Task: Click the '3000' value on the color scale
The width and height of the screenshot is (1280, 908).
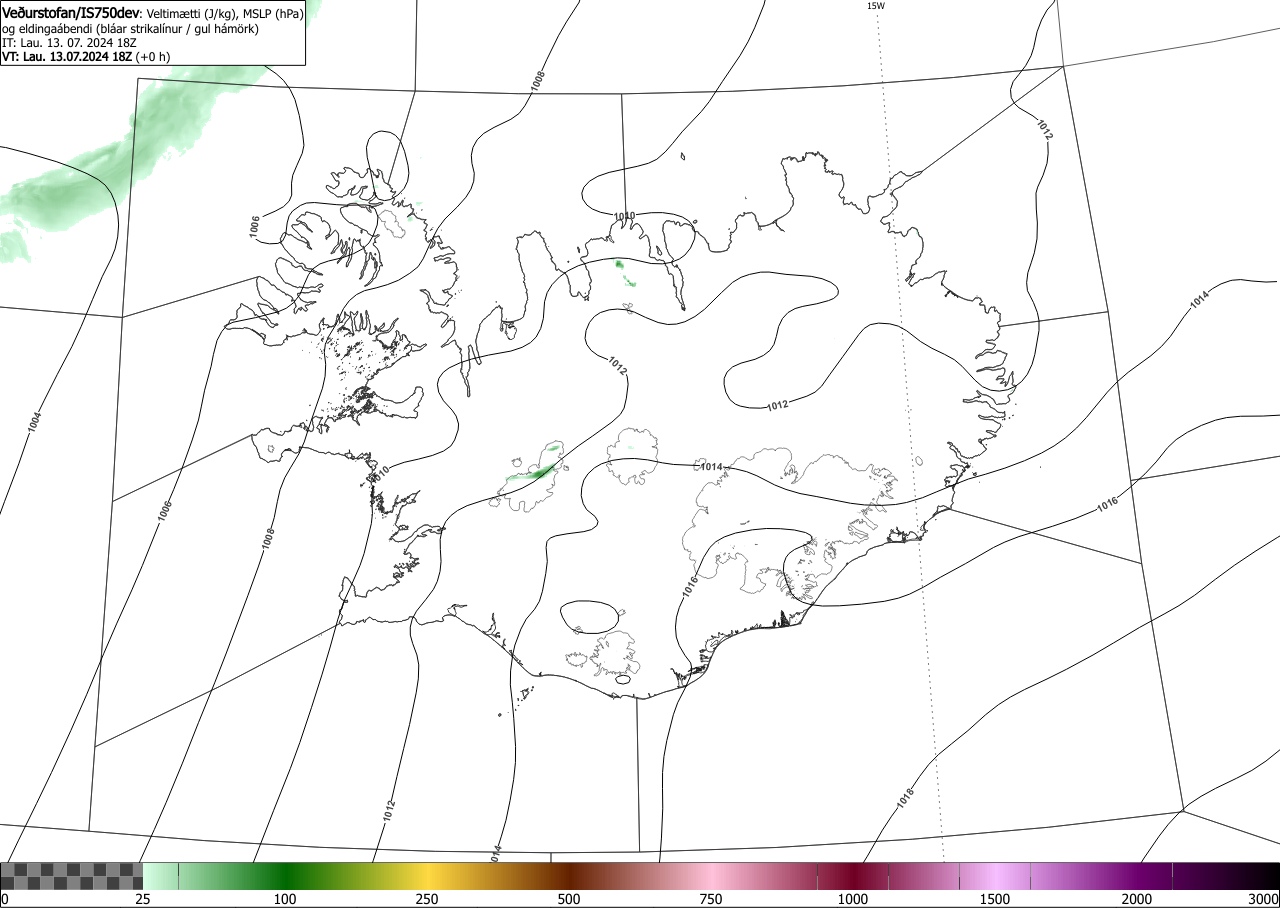Action: [x=1263, y=899]
